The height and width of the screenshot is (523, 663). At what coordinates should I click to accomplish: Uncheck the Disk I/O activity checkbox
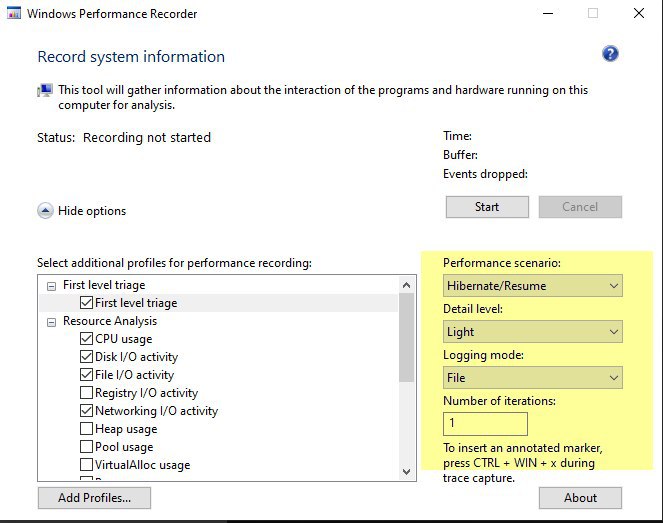(86, 357)
